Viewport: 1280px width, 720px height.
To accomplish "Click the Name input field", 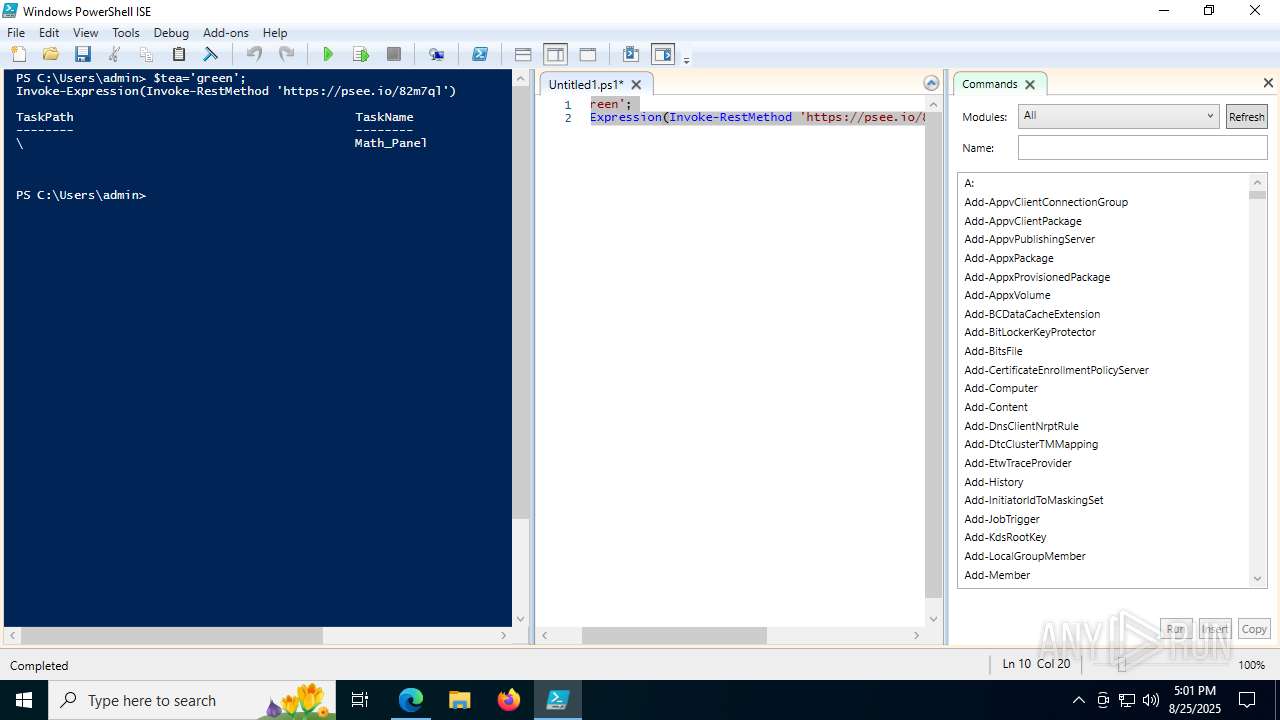I will click(x=1142, y=148).
